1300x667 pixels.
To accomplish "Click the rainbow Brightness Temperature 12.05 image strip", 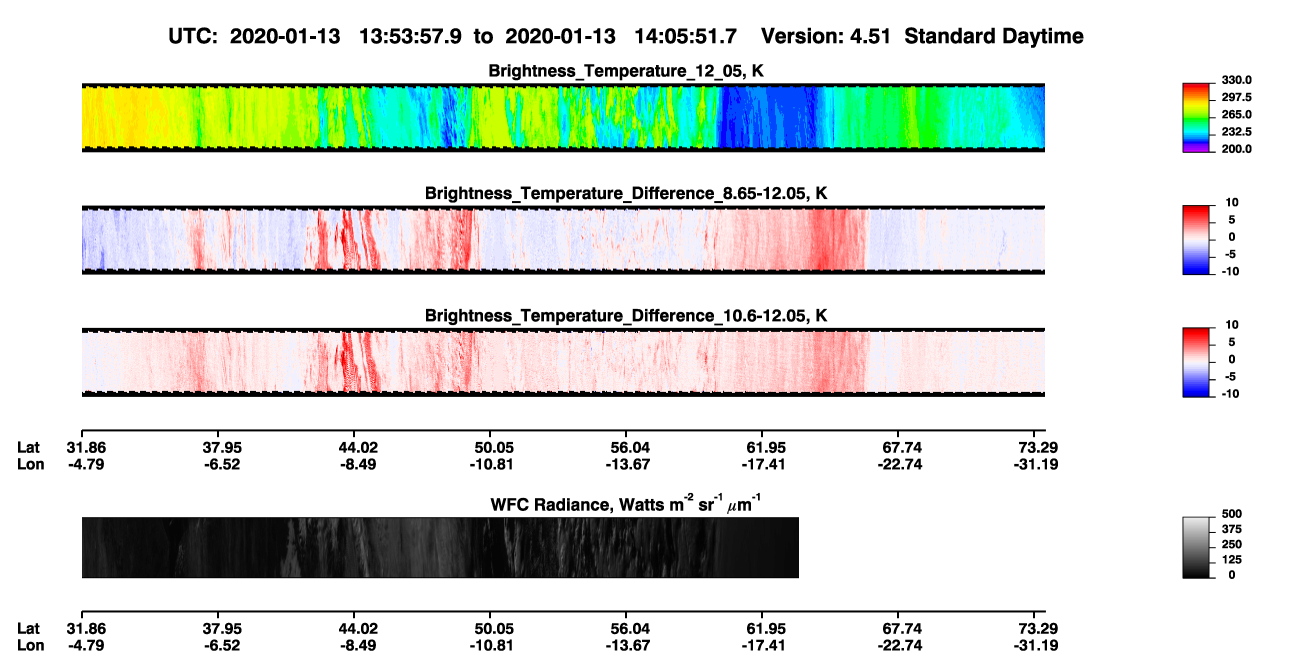I will pyautogui.click(x=563, y=118).
